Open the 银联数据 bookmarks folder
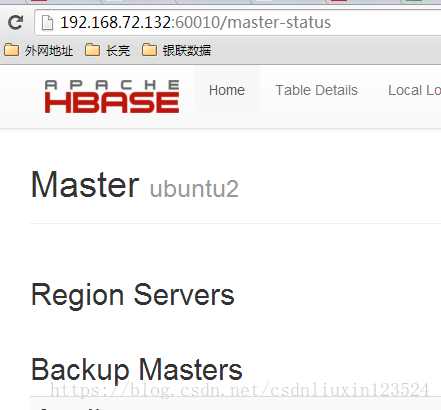This screenshot has height=410, width=441. pos(176,51)
